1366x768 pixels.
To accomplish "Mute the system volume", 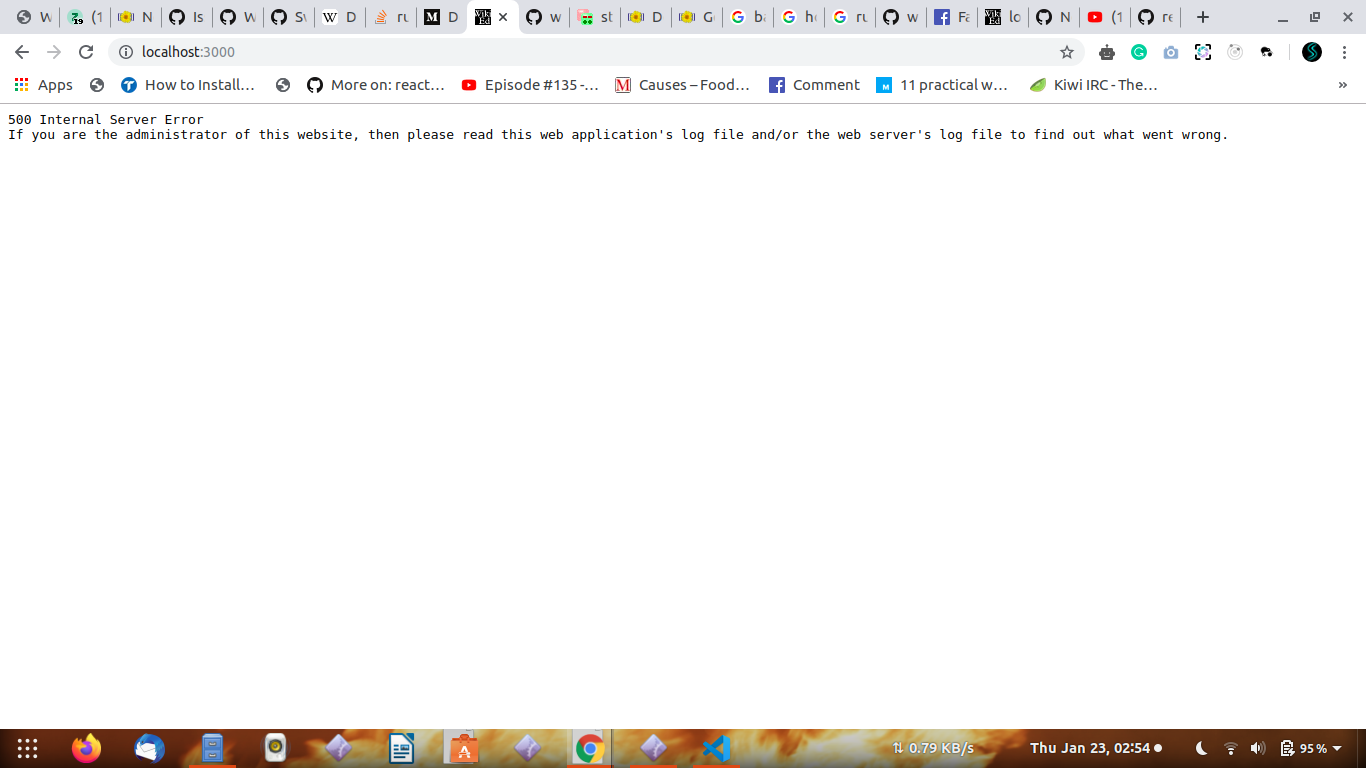I will [1257, 747].
